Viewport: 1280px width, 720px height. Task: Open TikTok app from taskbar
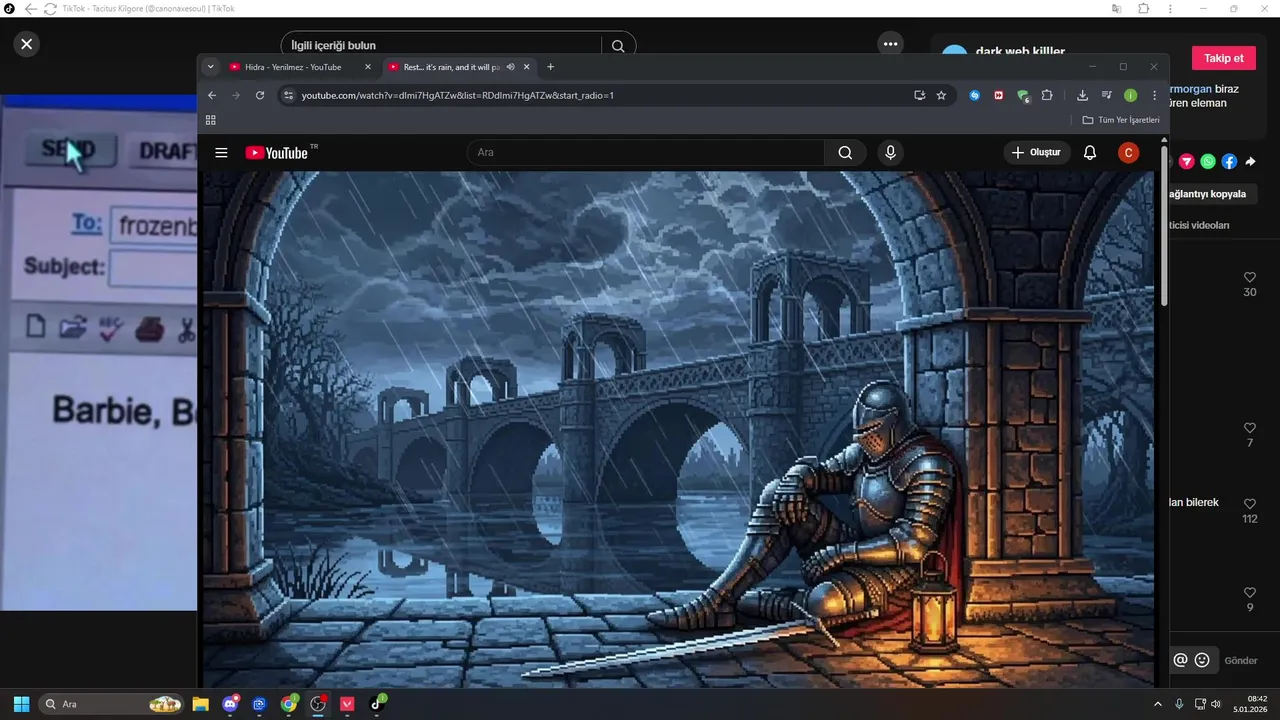[378, 704]
